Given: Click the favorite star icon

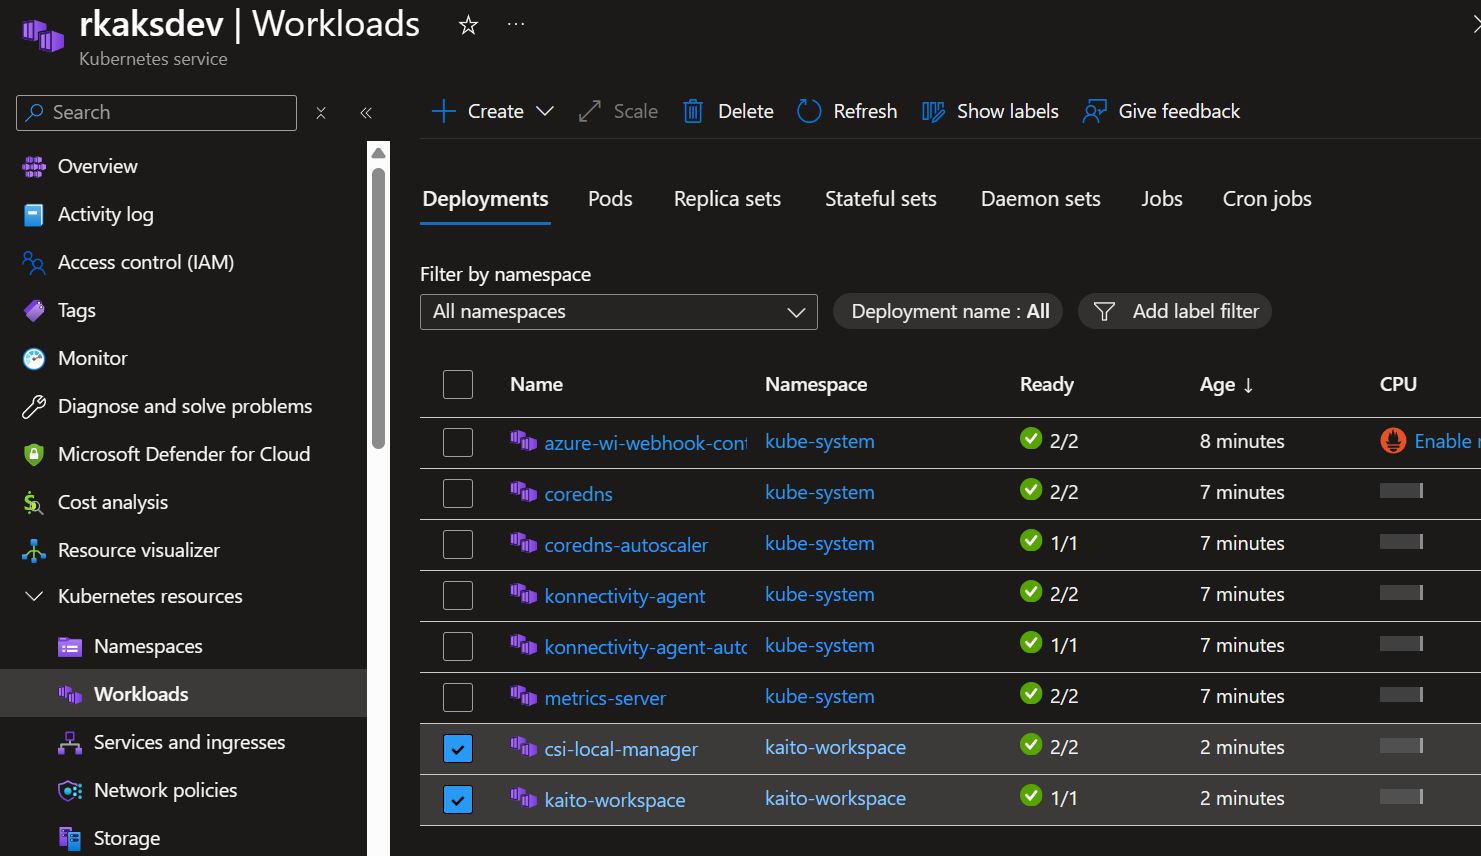Looking at the screenshot, I should pyautogui.click(x=468, y=25).
